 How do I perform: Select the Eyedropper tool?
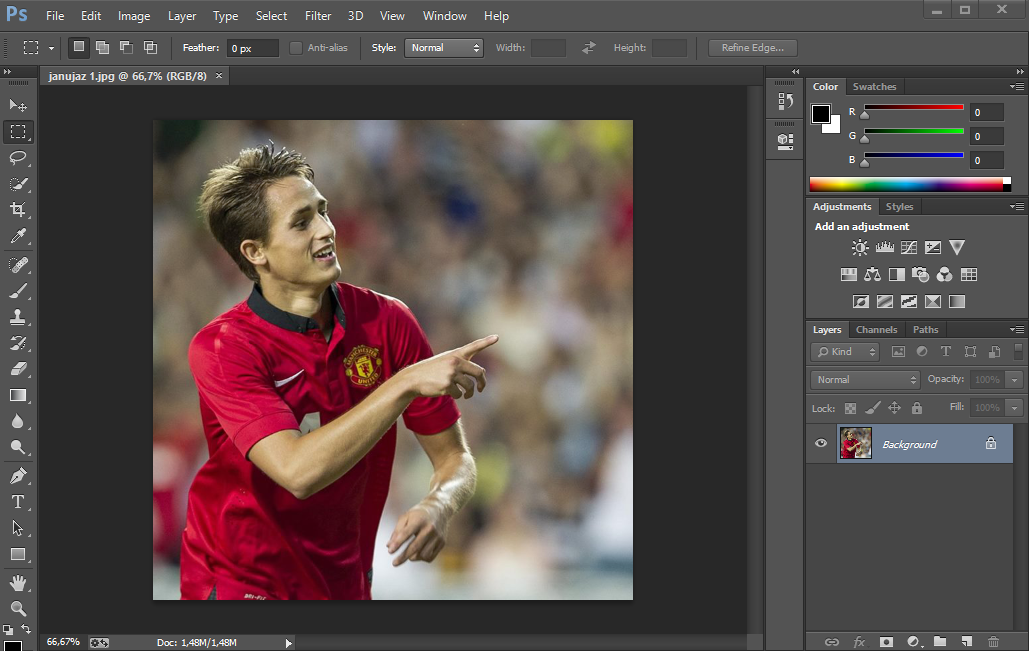[18, 237]
